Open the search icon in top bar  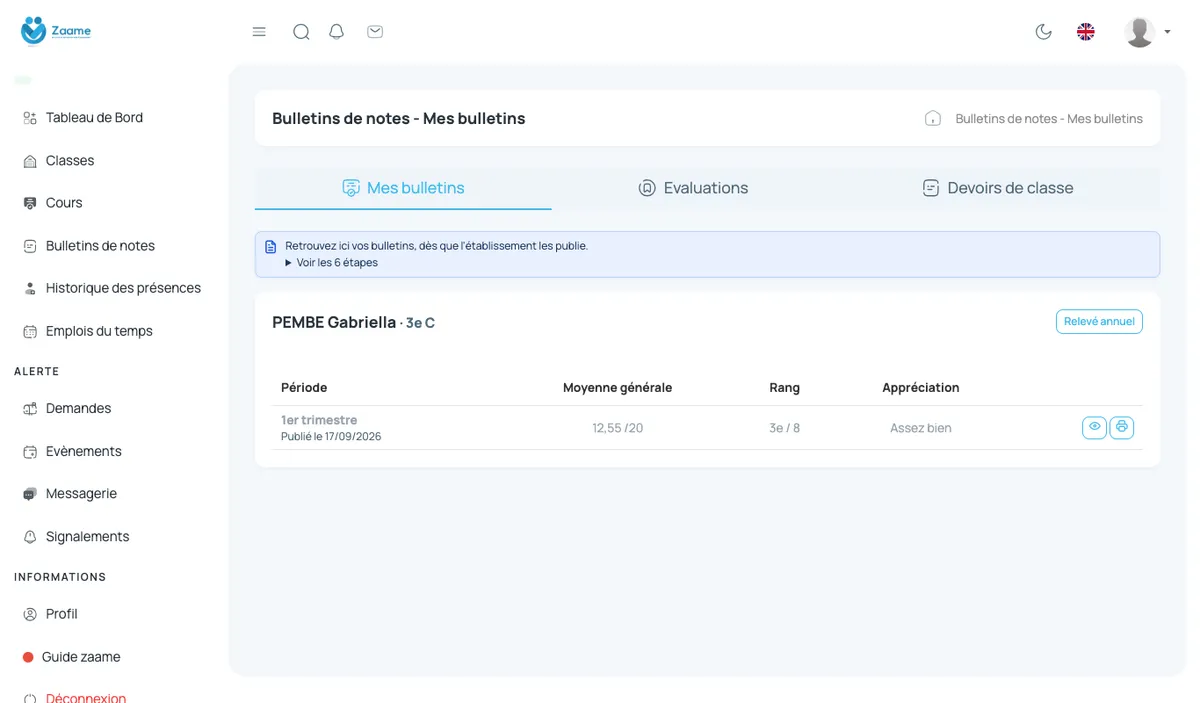(301, 32)
